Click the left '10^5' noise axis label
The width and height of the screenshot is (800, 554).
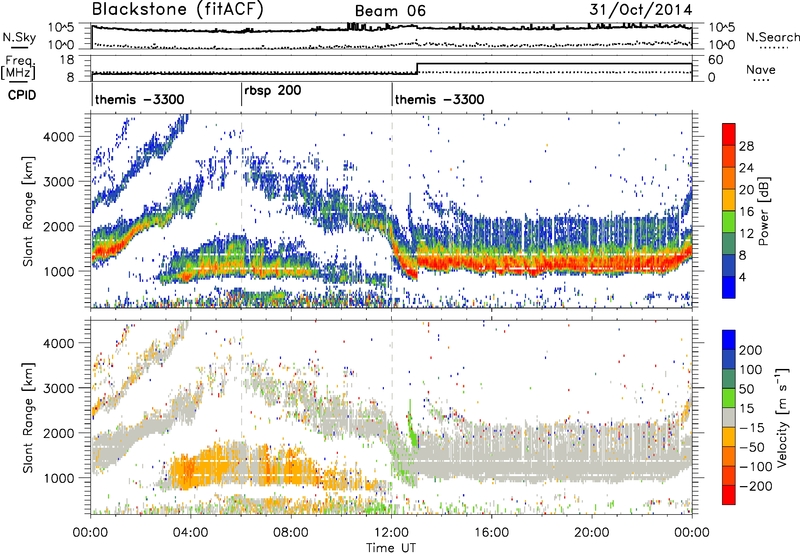coord(61,28)
